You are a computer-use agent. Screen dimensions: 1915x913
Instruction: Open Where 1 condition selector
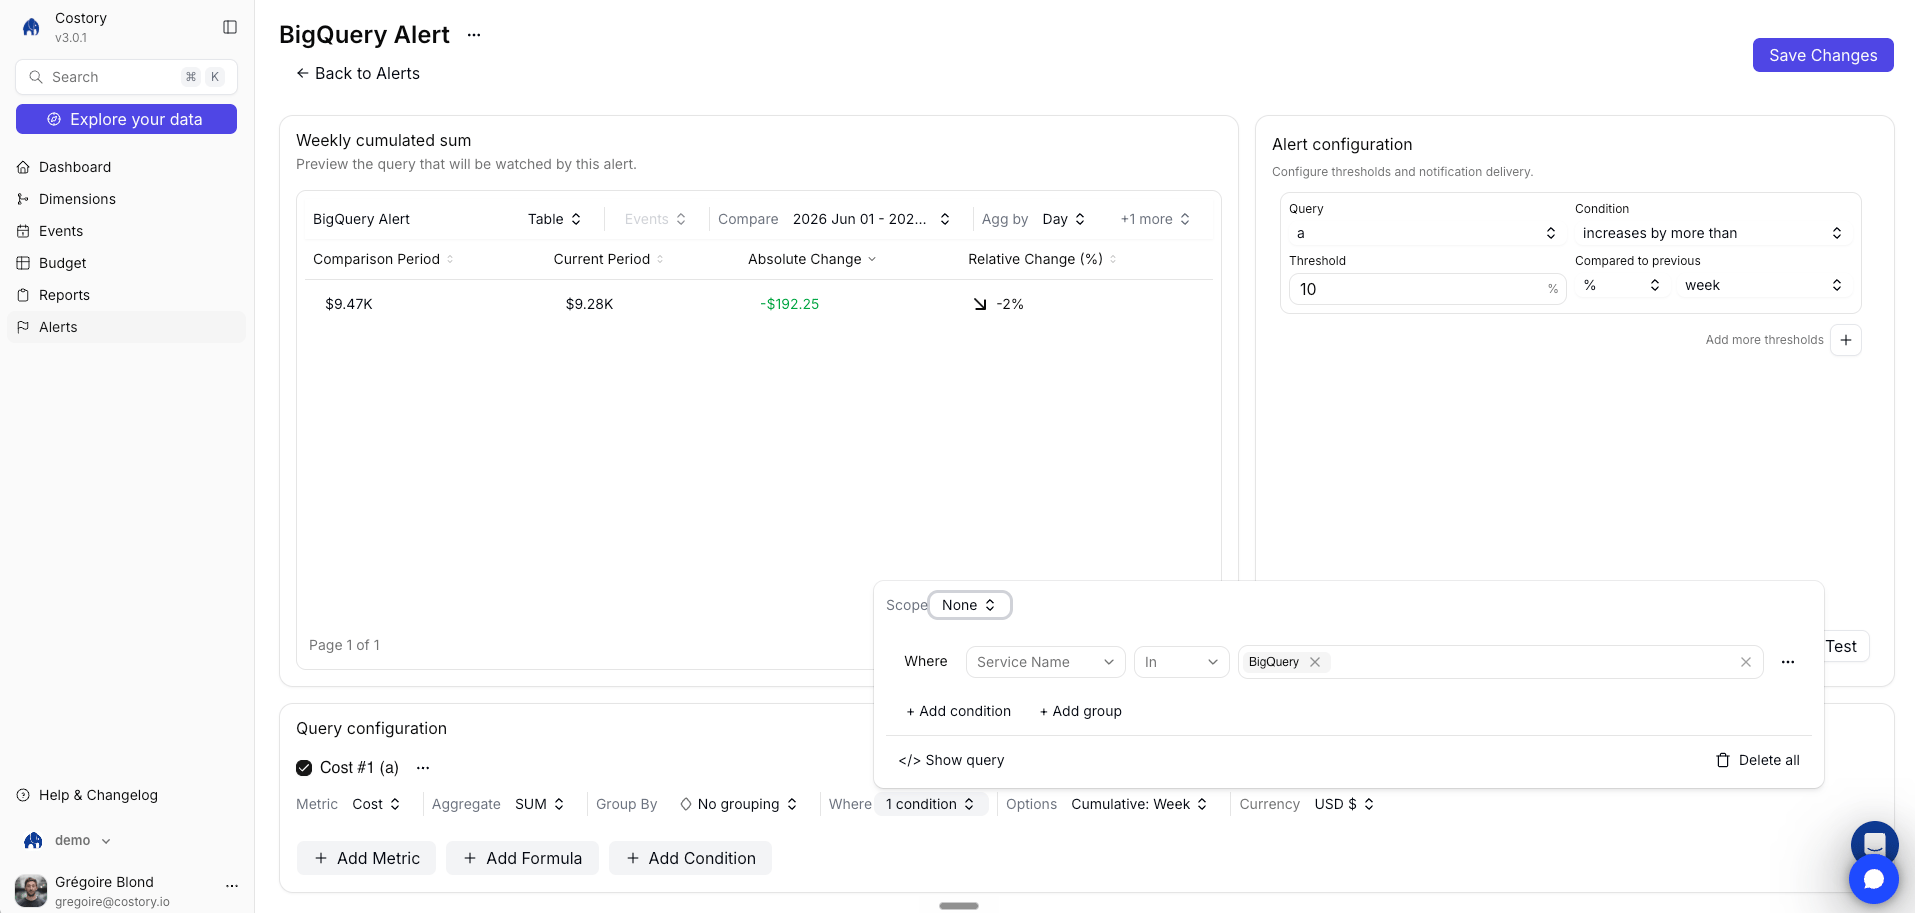click(930, 804)
